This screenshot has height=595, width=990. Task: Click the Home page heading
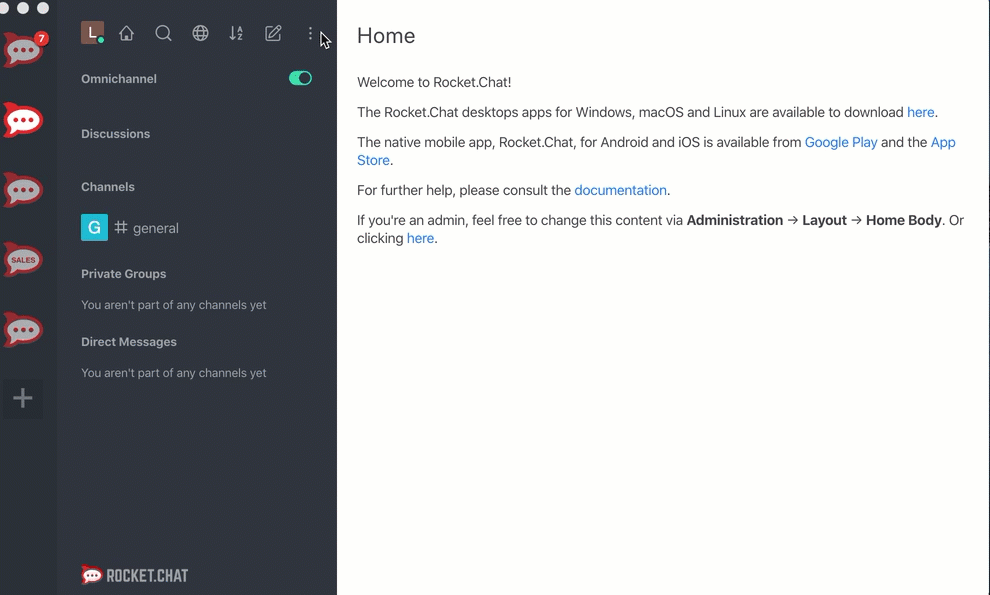coord(386,36)
